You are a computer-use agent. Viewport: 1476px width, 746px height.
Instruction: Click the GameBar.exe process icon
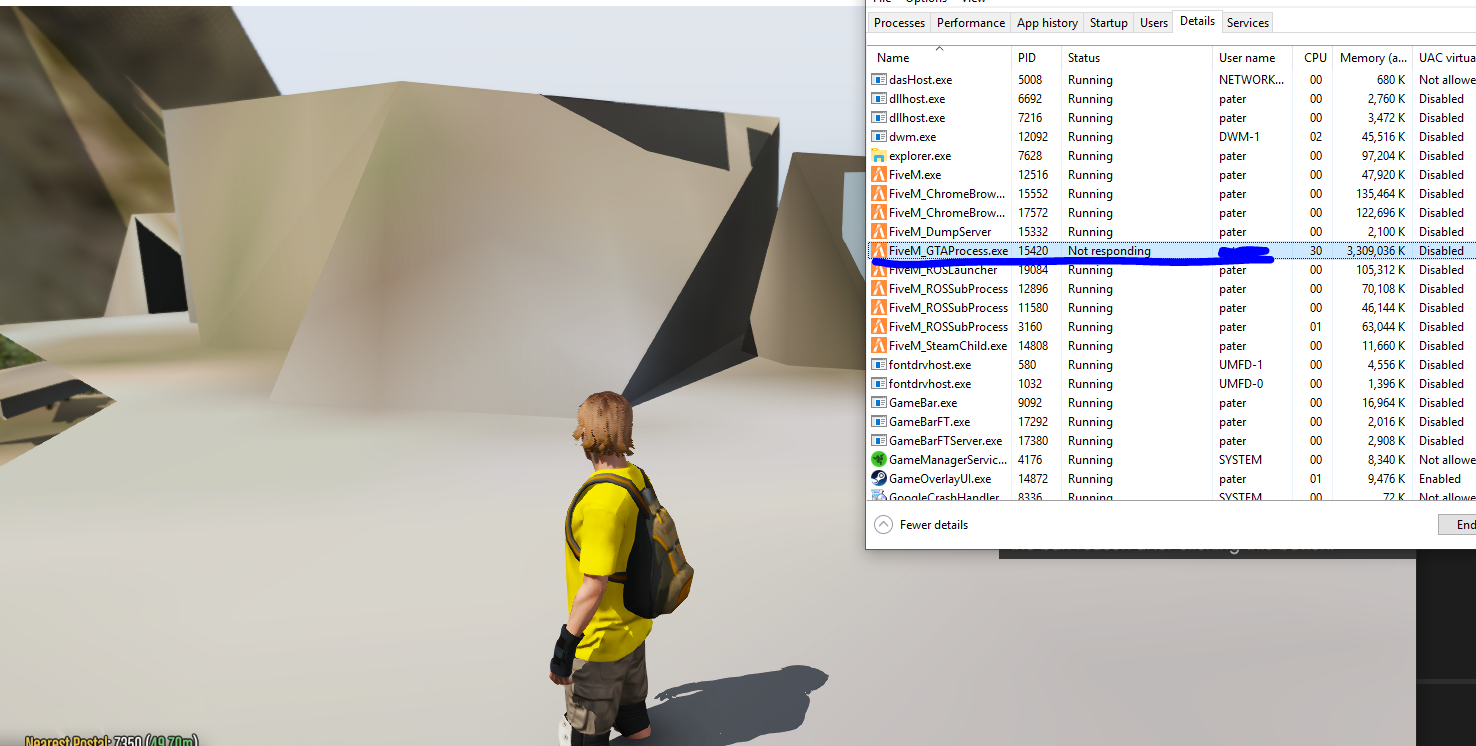click(879, 402)
